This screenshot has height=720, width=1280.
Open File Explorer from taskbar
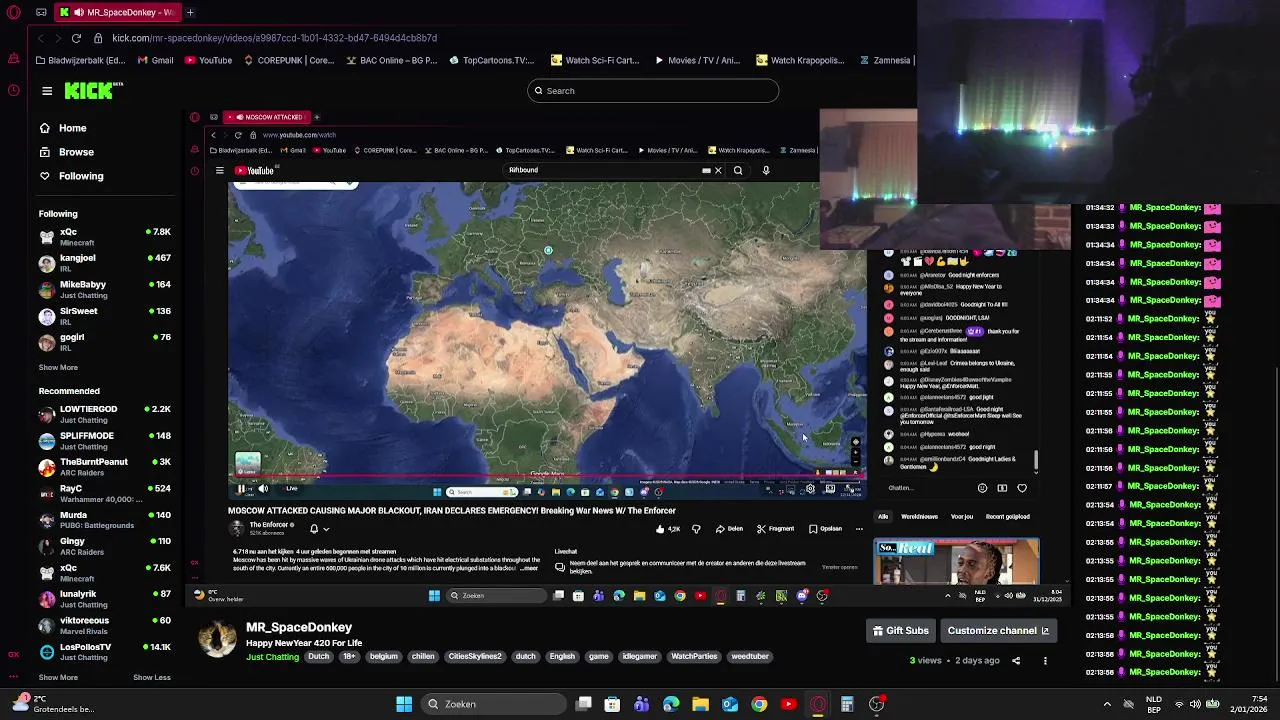pos(700,704)
